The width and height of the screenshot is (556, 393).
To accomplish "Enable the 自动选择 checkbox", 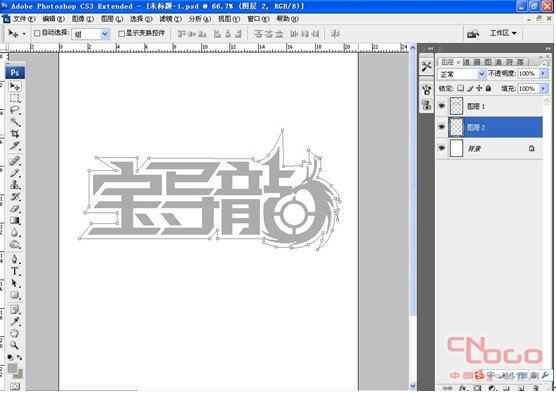I will click(x=37, y=33).
